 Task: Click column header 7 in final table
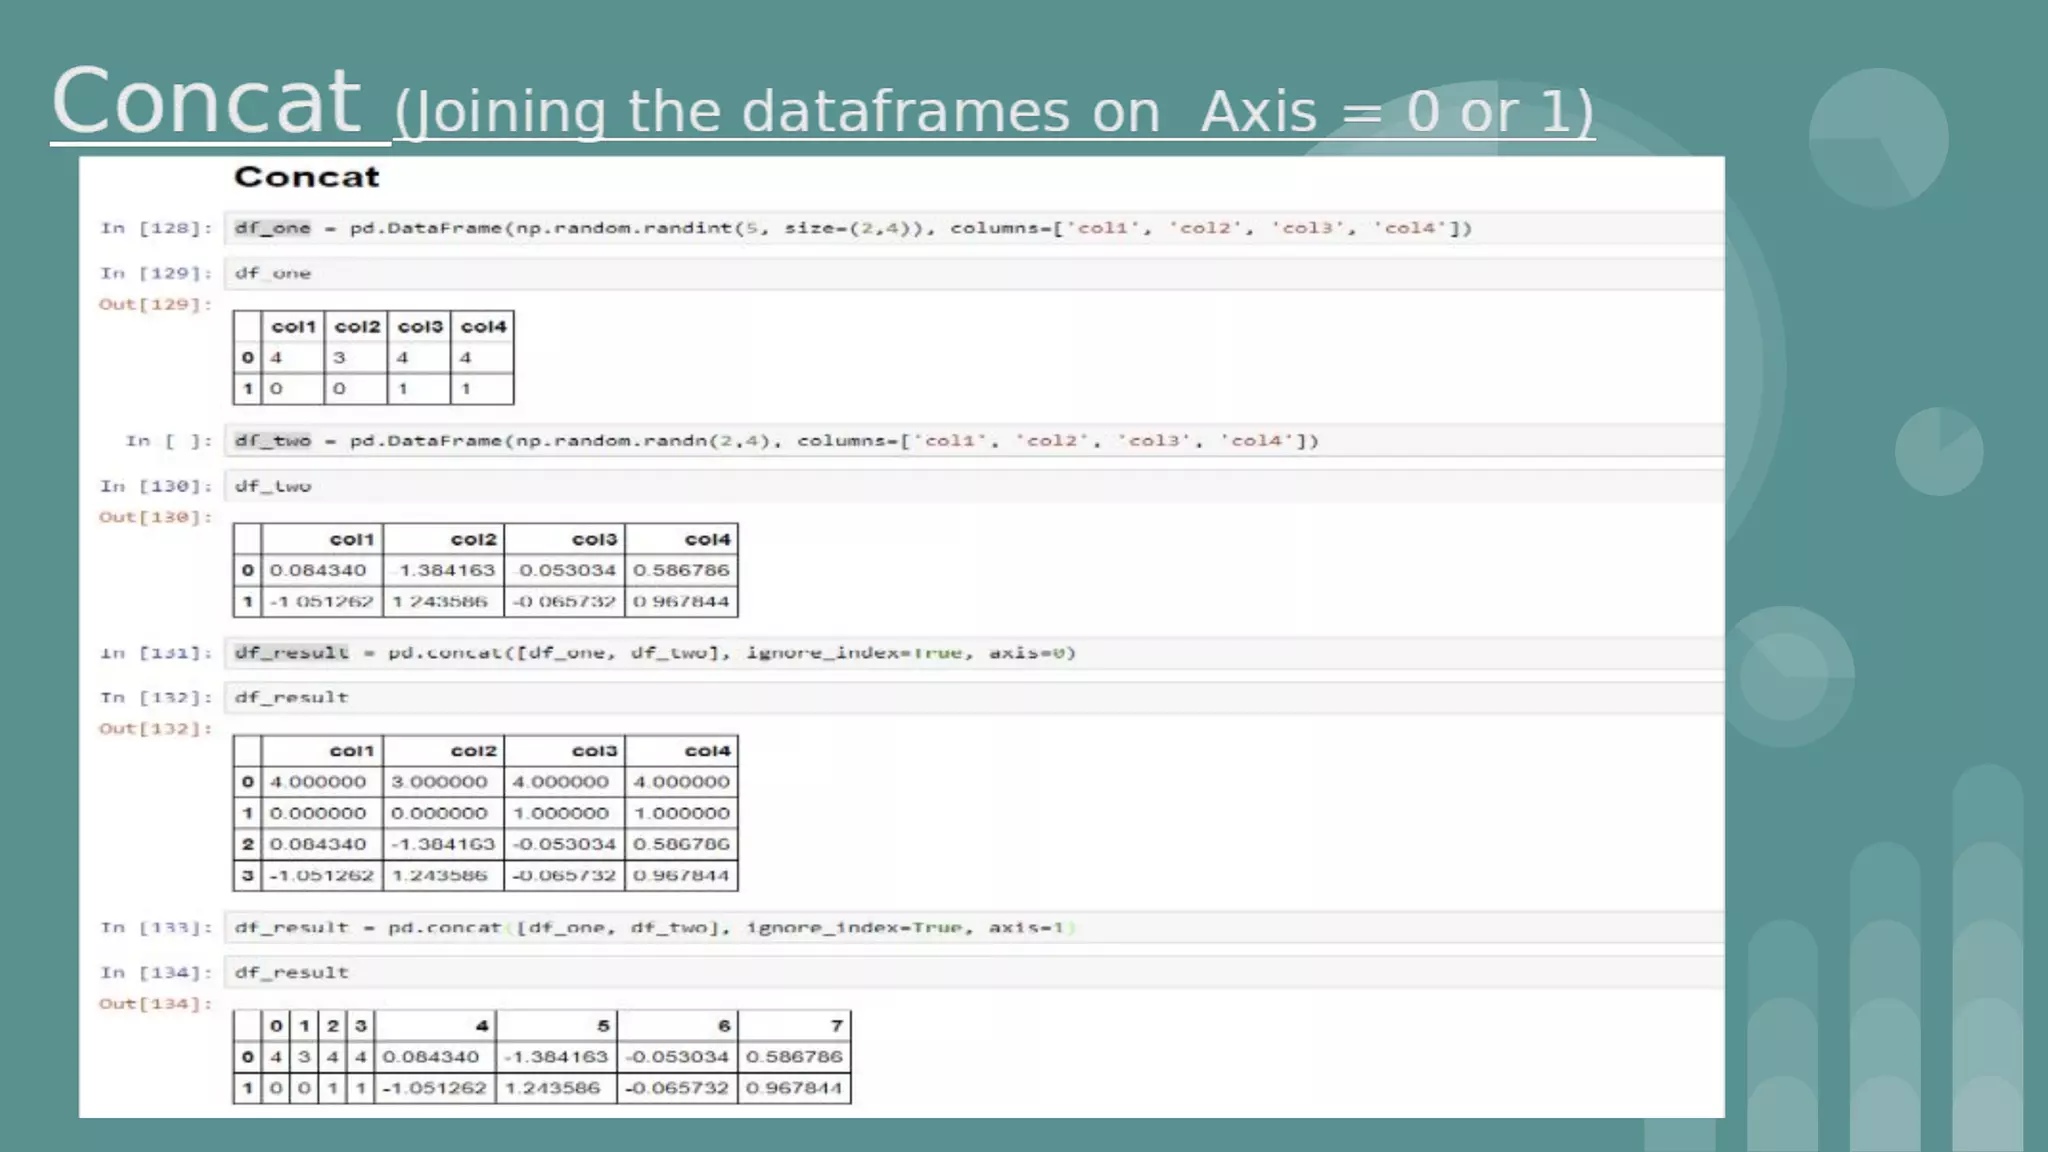point(836,1026)
